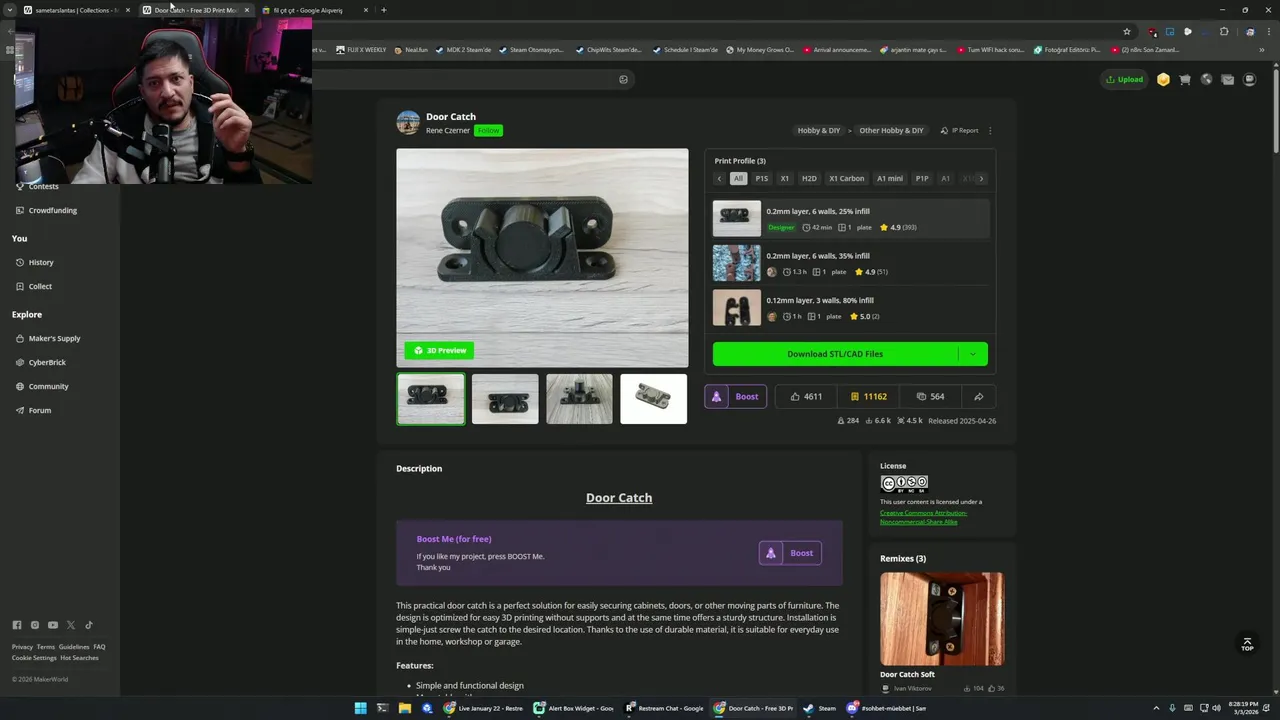Select the A1 mini printer filter
This screenshot has width=1280, height=720.
890,179
